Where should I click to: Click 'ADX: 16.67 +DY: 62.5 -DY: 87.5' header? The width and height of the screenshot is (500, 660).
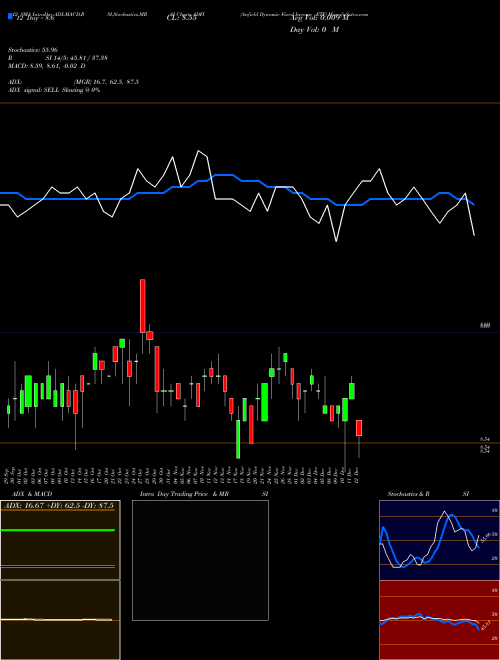(59, 505)
